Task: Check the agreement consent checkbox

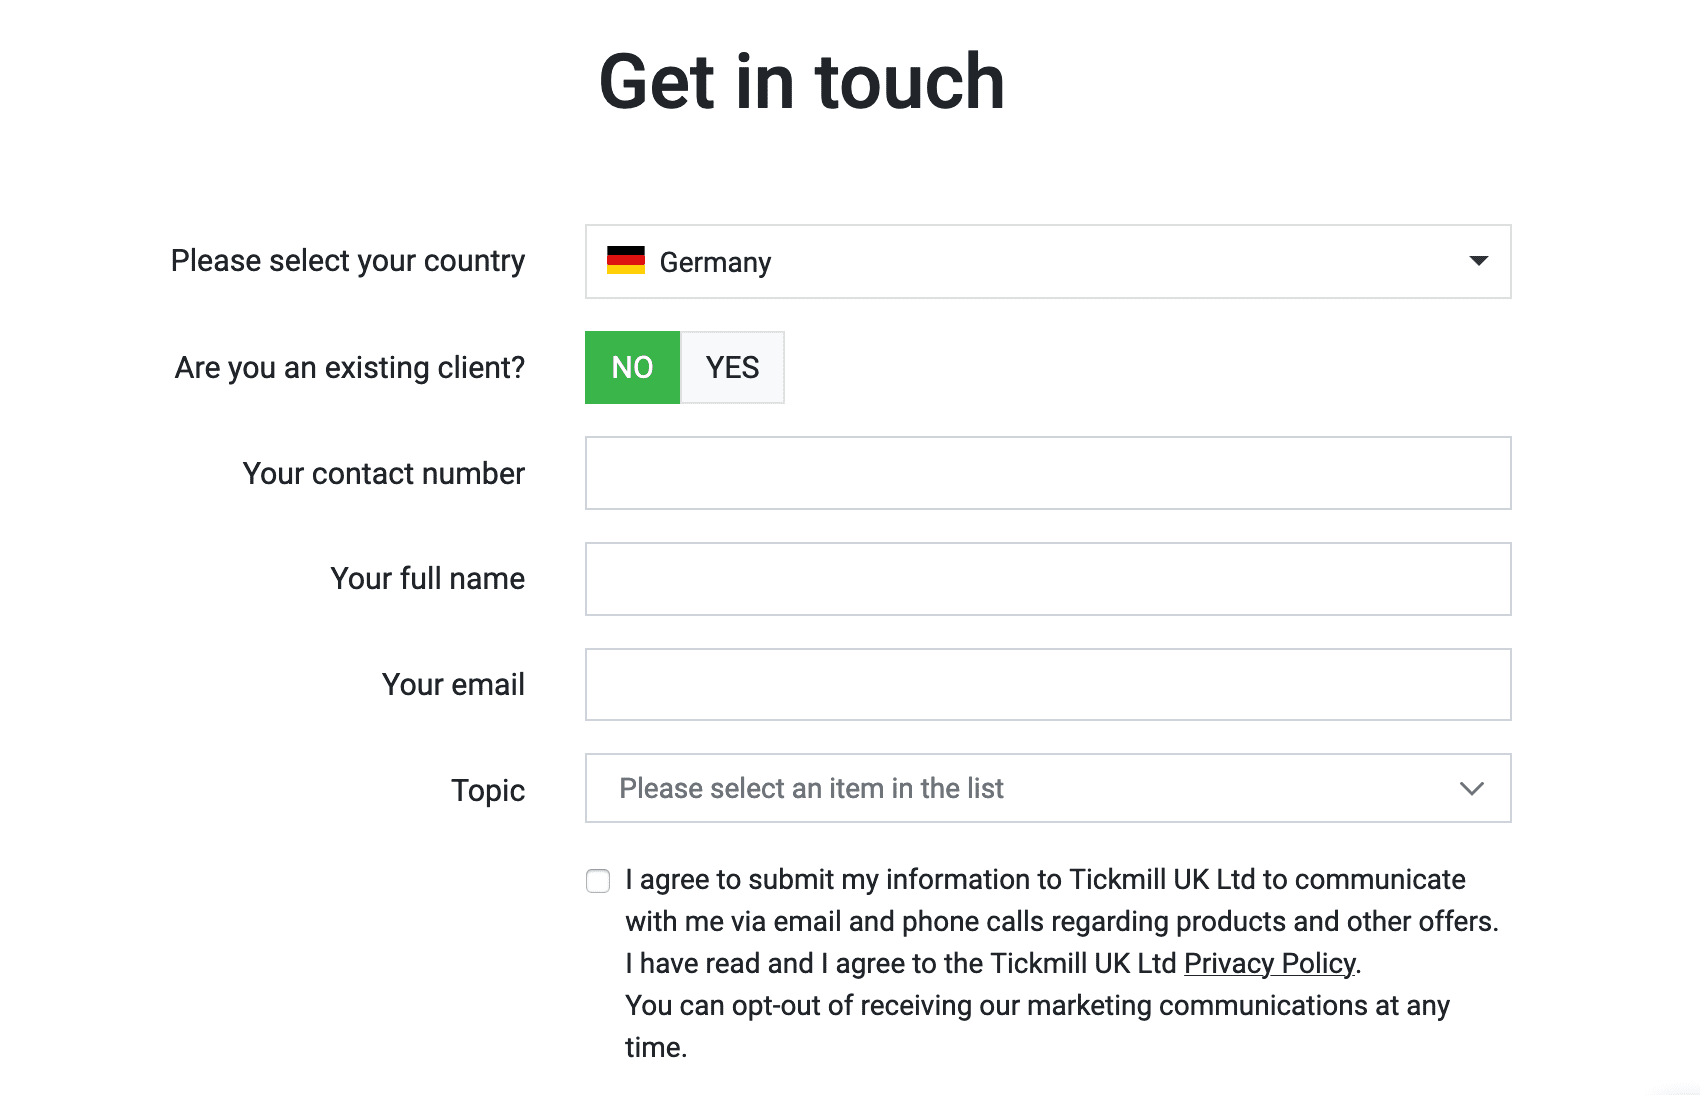Action: [x=598, y=881]
